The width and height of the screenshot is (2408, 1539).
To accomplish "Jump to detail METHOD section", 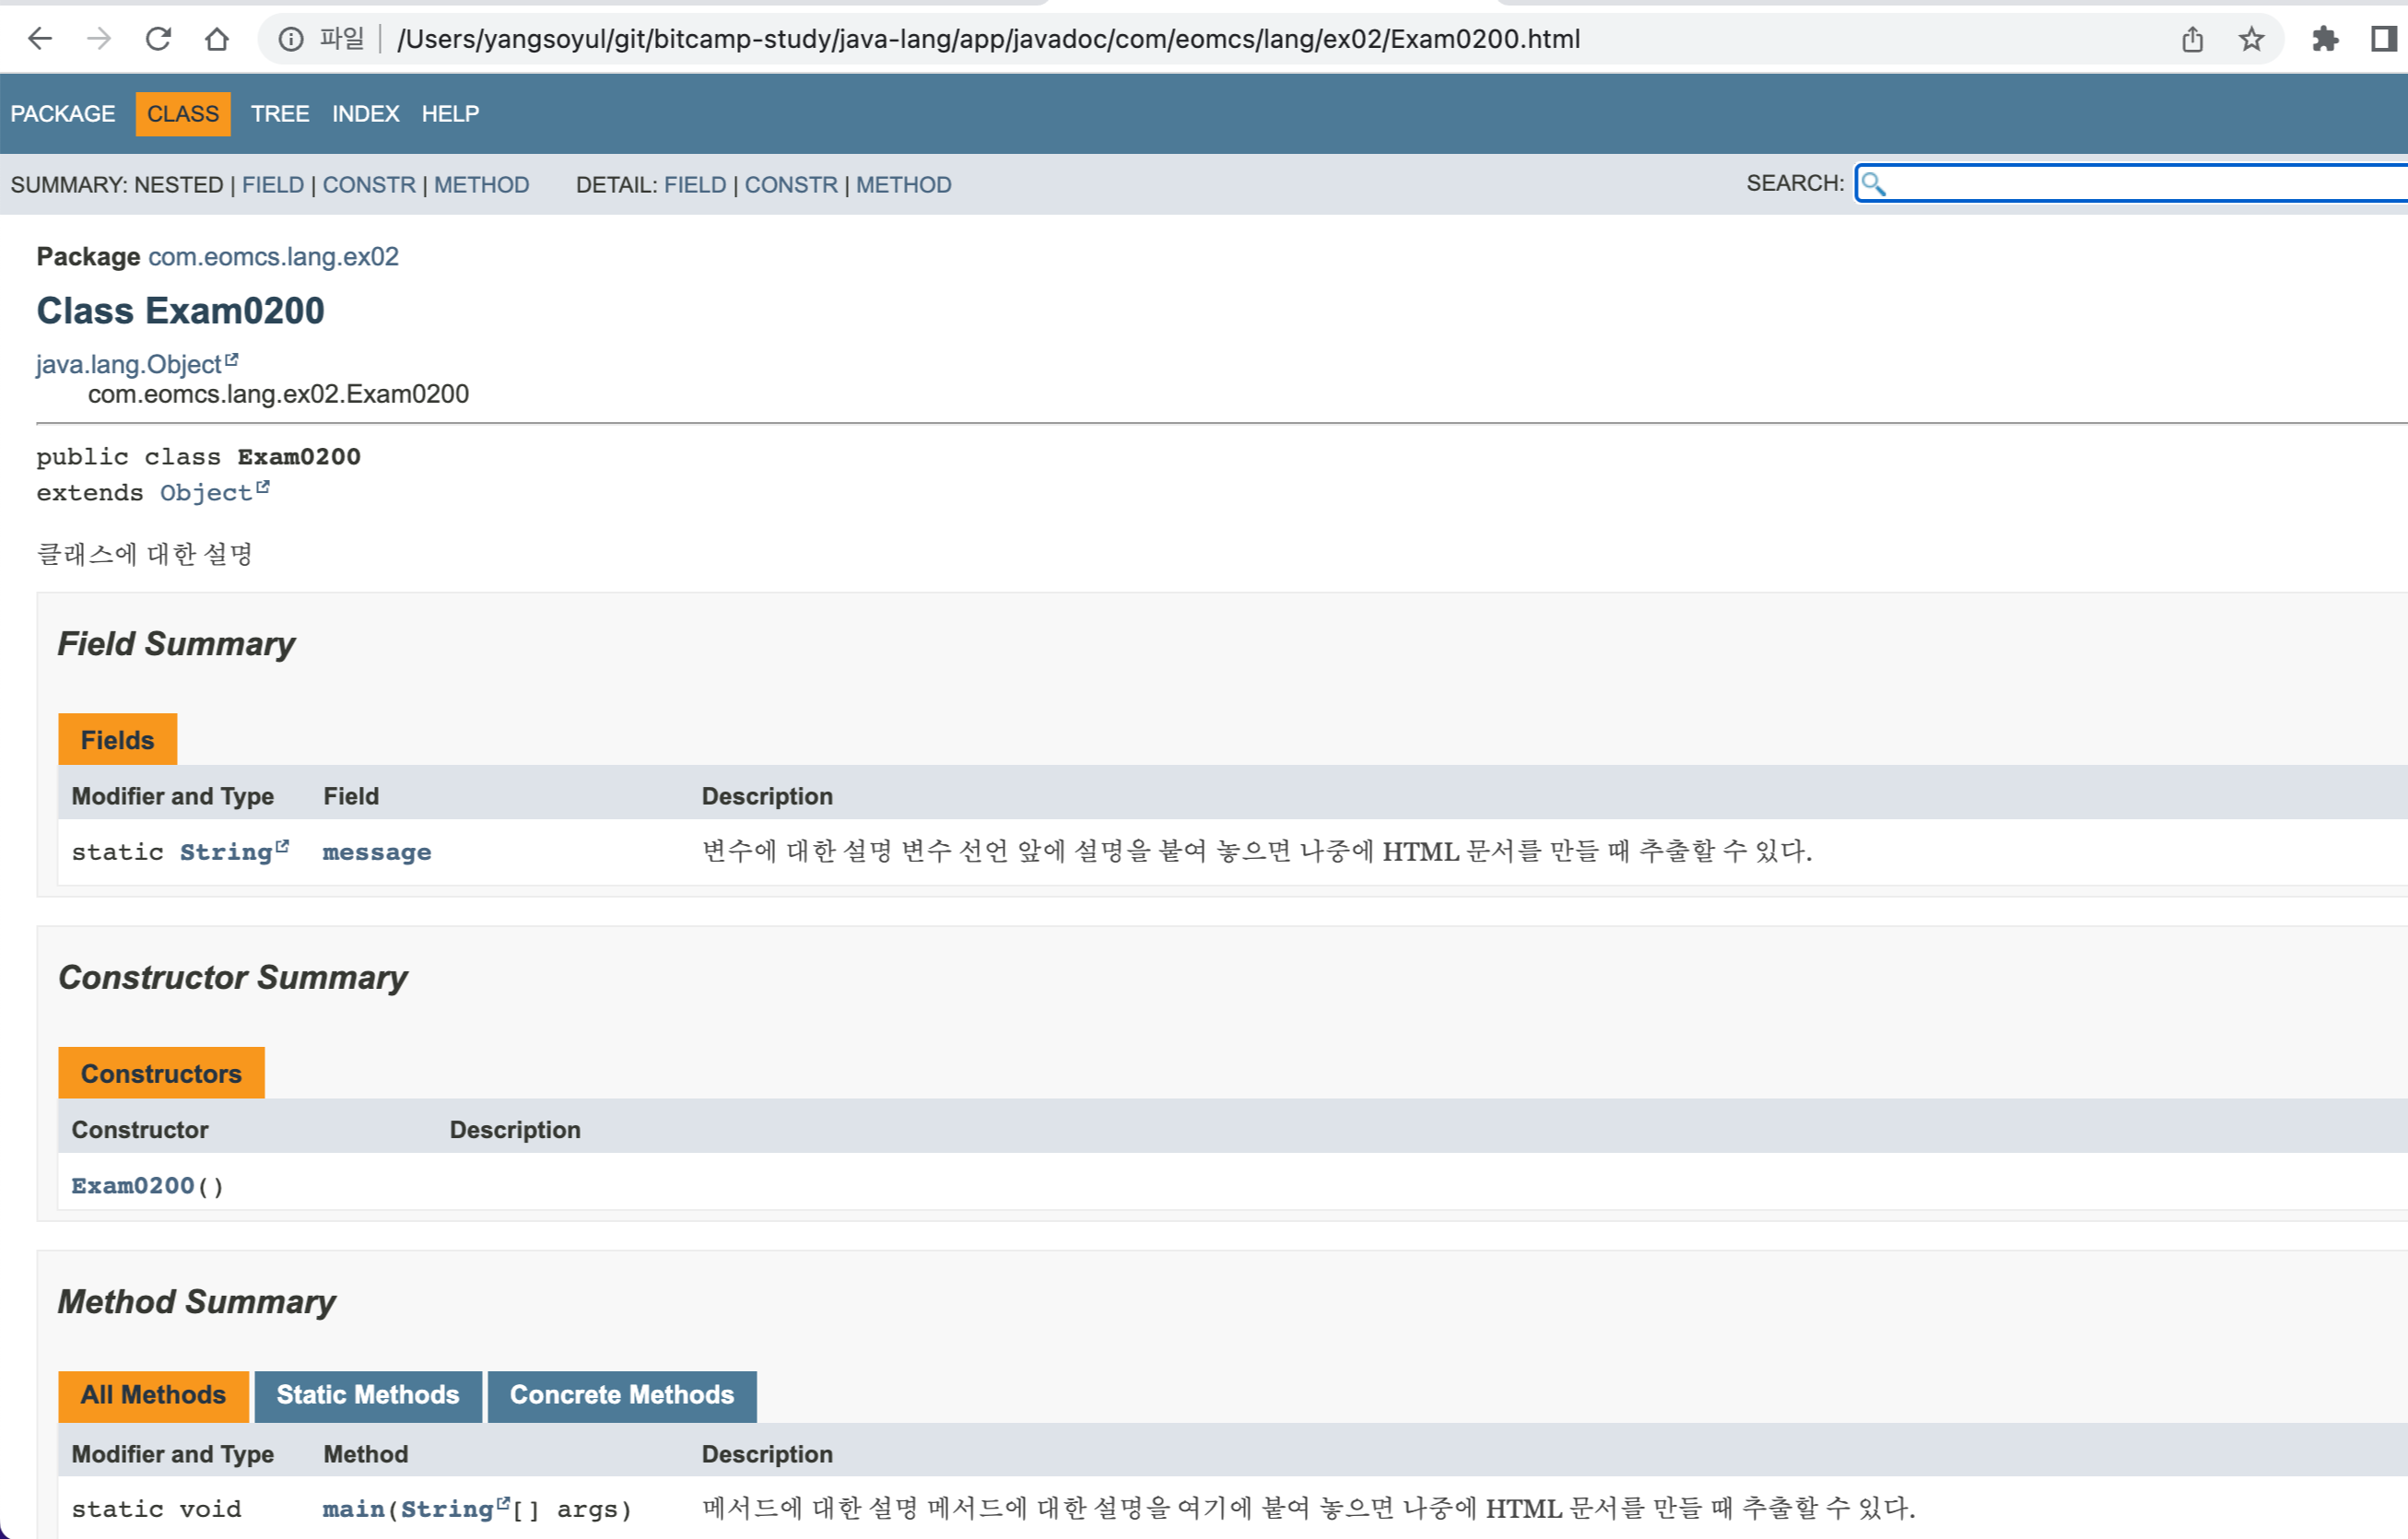I will coord(904,185).
